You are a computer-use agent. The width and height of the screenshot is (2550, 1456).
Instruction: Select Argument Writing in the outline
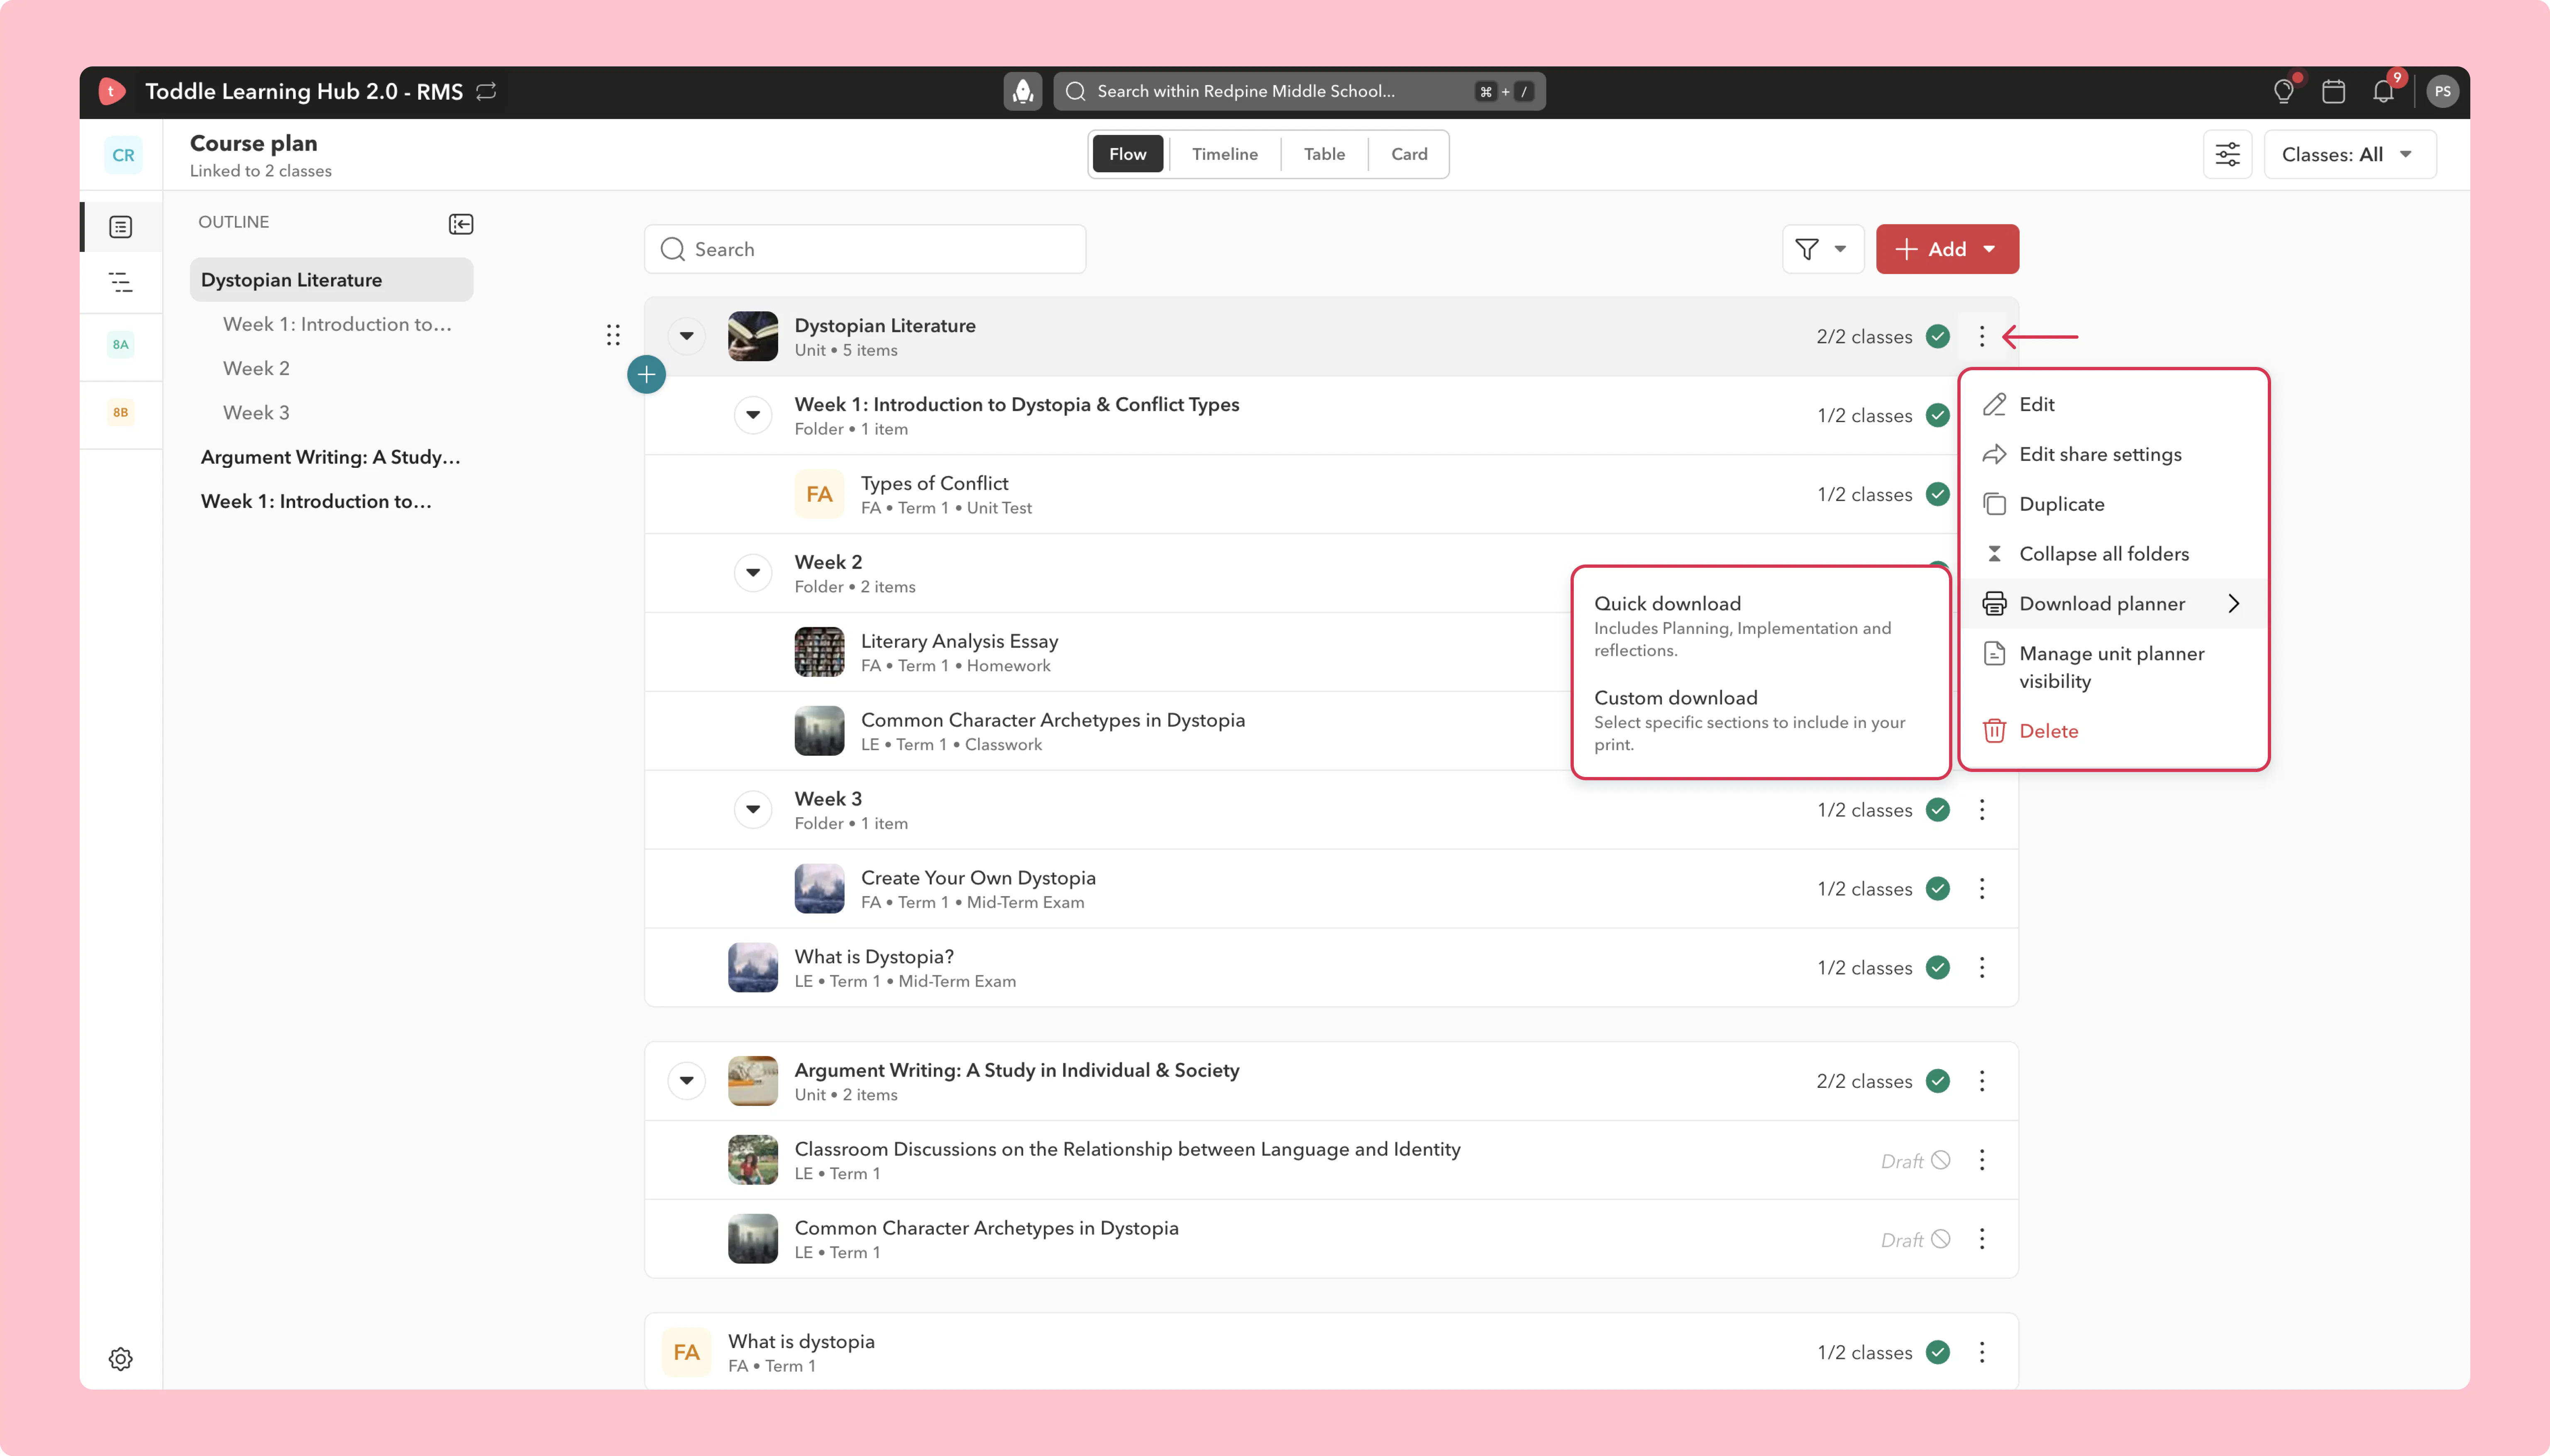click(331, 457)
